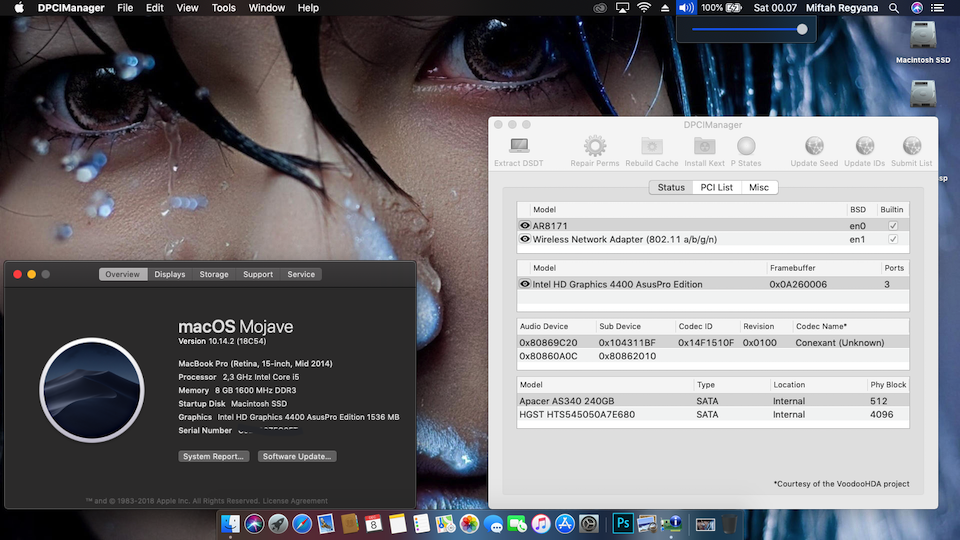Viewport: 960px width, 540px height.
Task: Open the Tools menu in menu bar
Action: click(224, 8)
